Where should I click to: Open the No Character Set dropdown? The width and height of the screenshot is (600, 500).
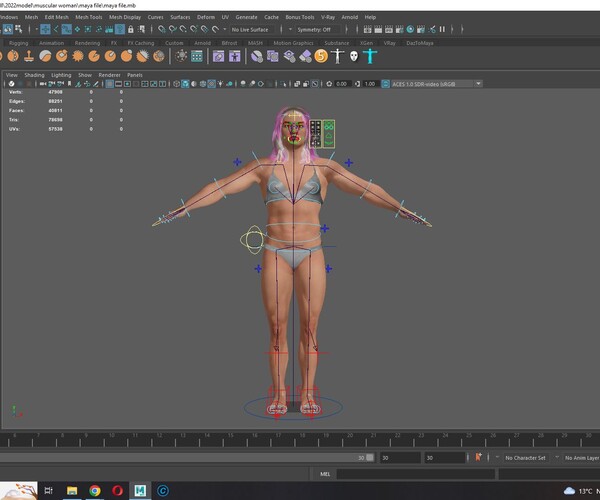[525, 458]
